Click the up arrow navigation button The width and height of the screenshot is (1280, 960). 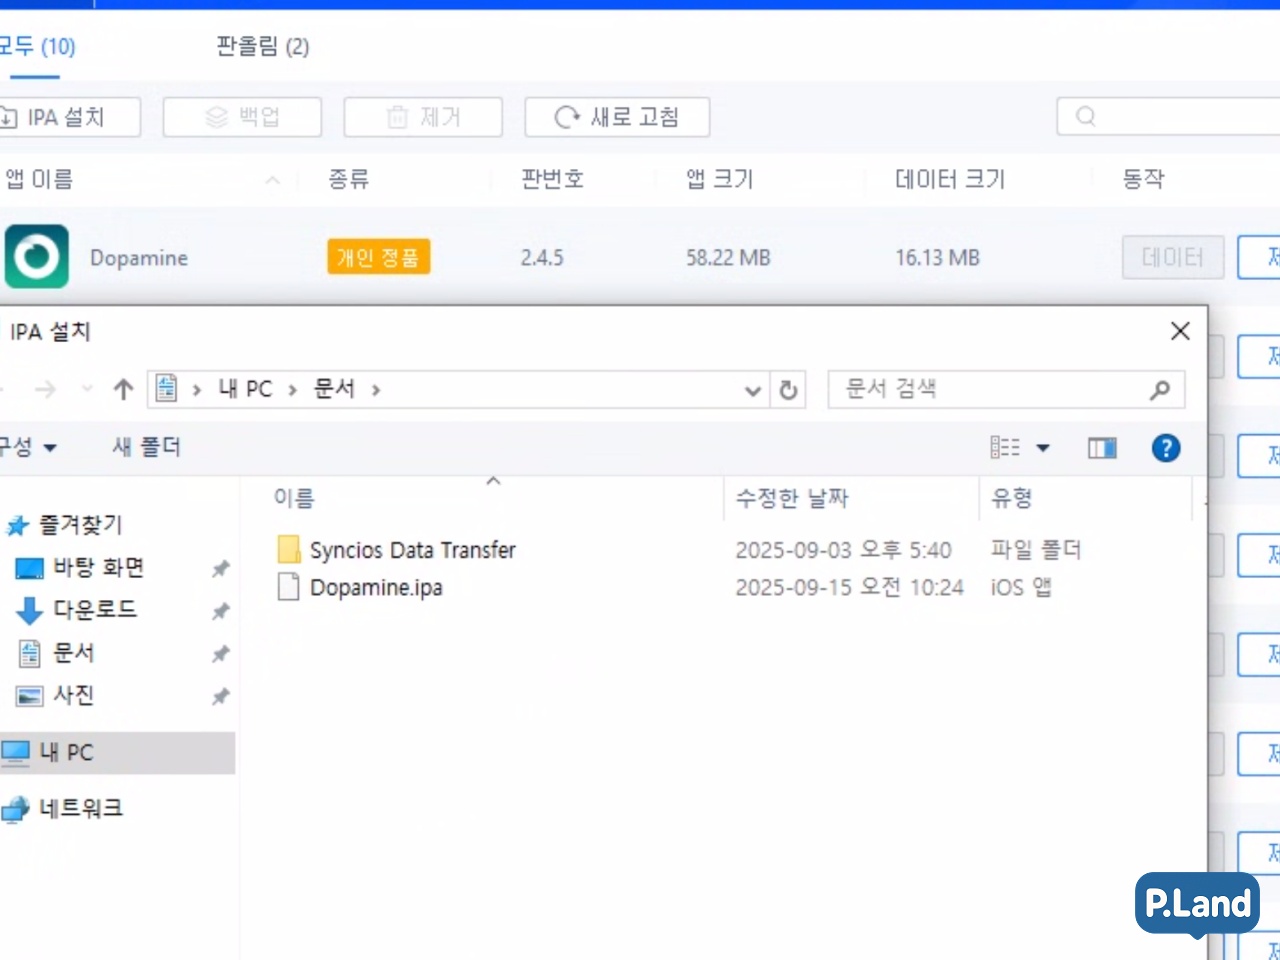pyautogui.click(x=123, y=390)
